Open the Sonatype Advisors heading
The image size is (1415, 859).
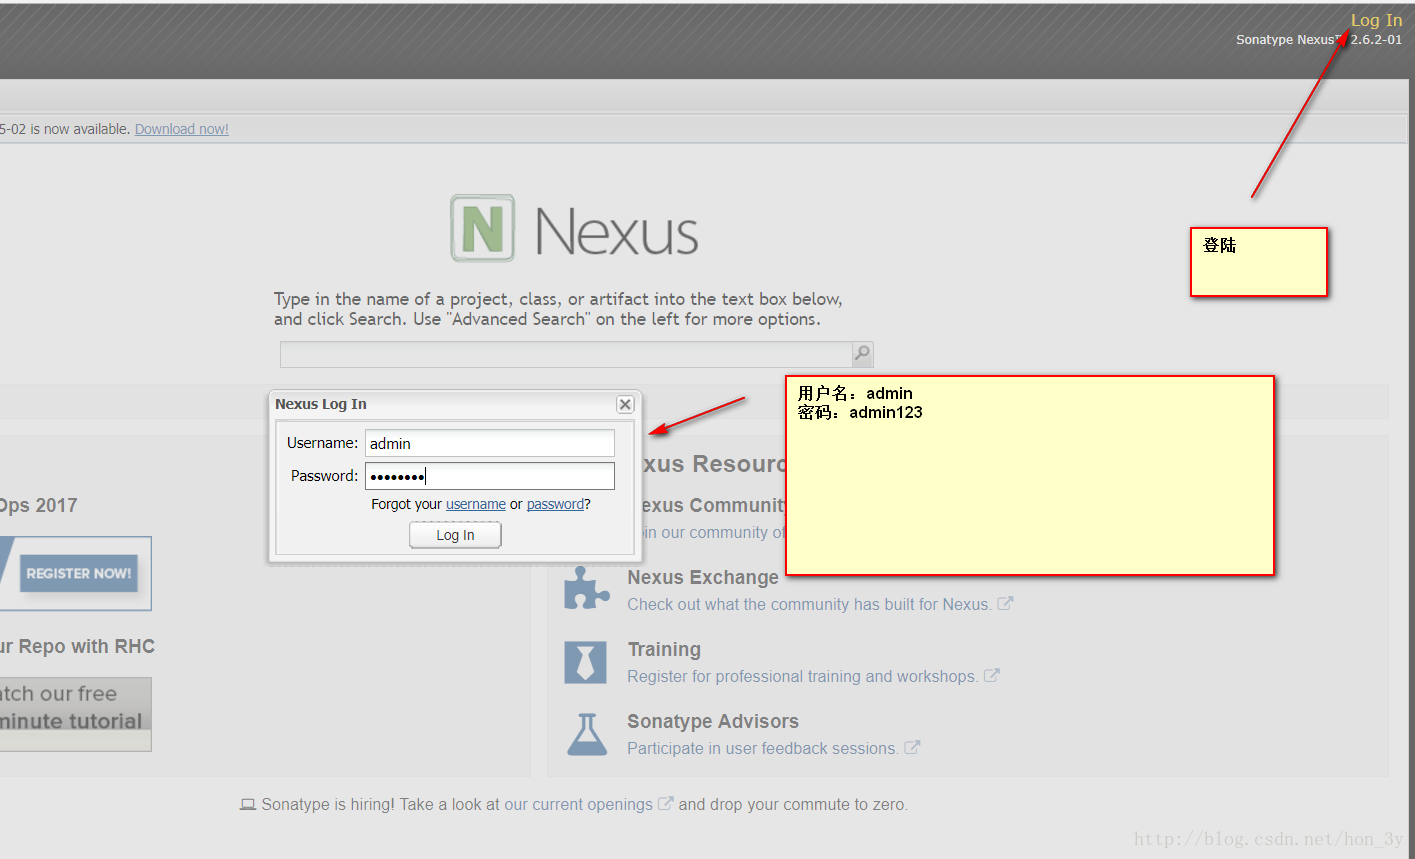click(713, 721)
